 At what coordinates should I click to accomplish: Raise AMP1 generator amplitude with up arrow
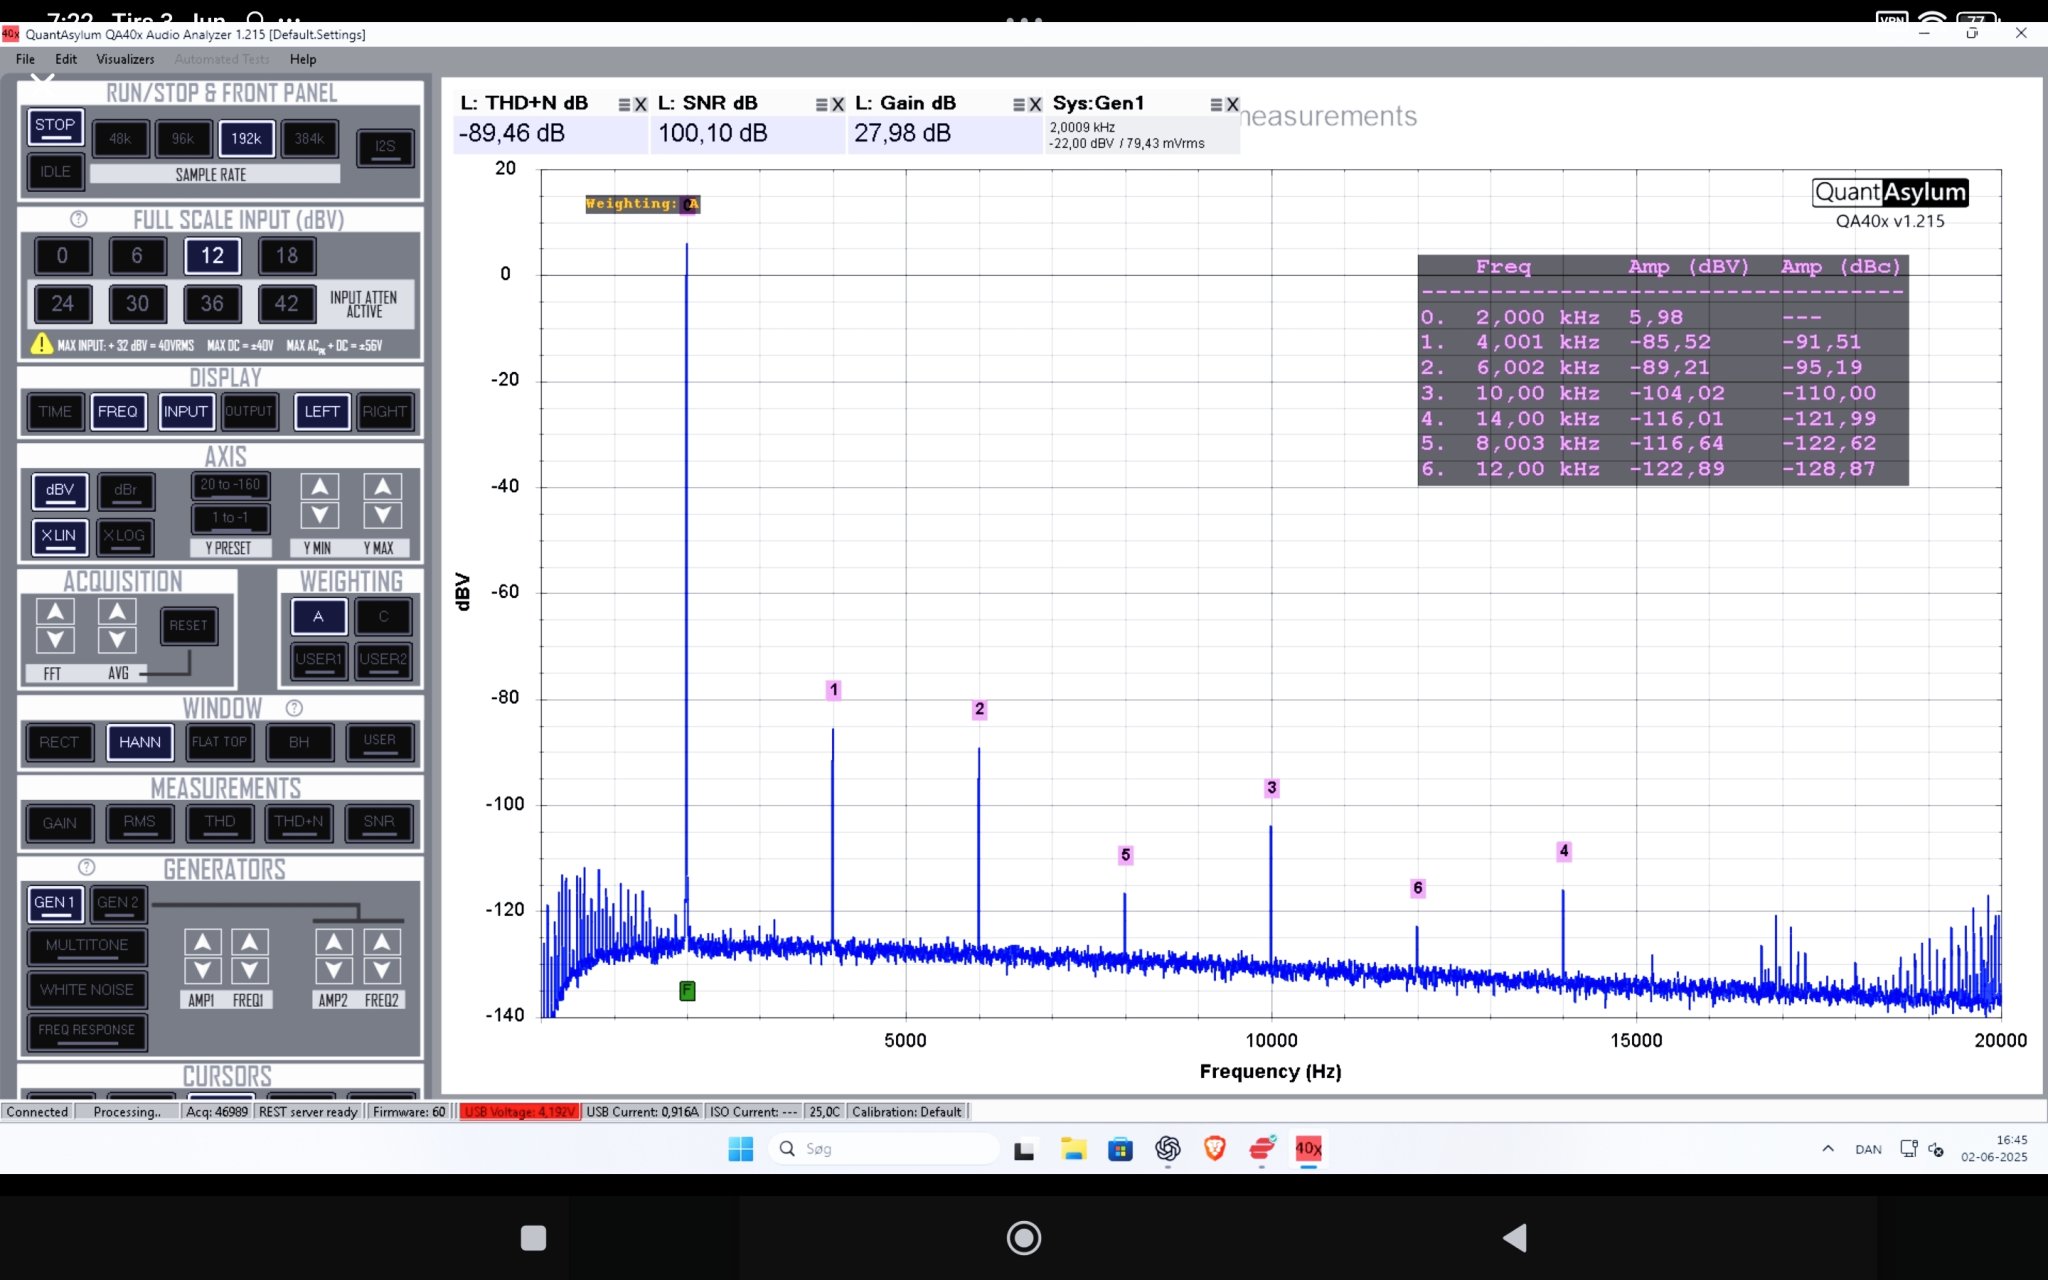pyautogui.click(x=202, y=942)
